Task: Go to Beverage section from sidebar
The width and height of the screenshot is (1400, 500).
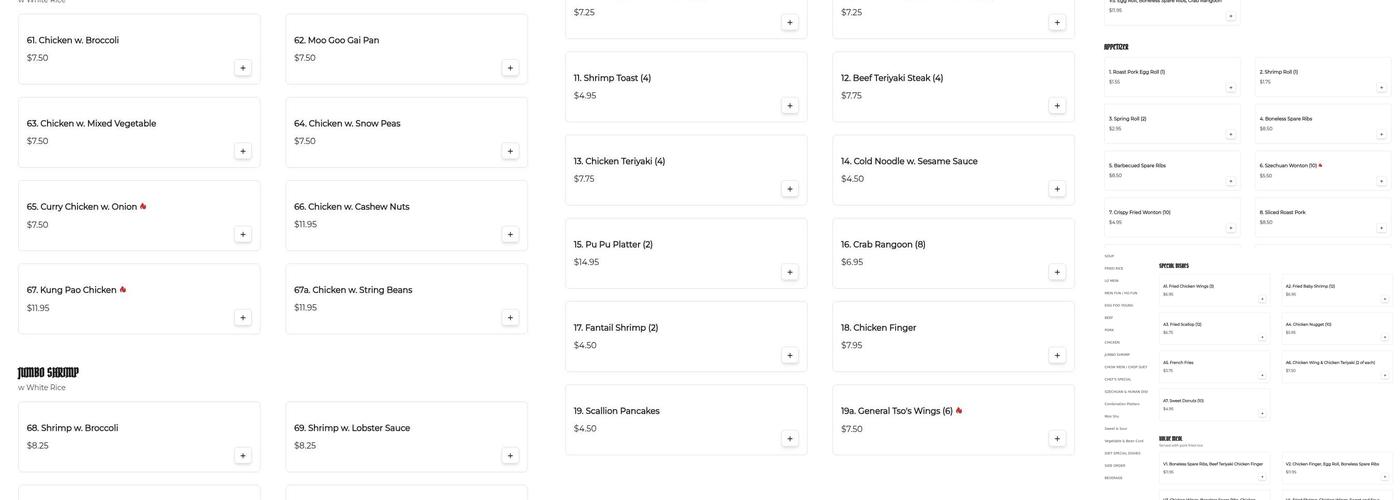Action: pos(1113,478)
